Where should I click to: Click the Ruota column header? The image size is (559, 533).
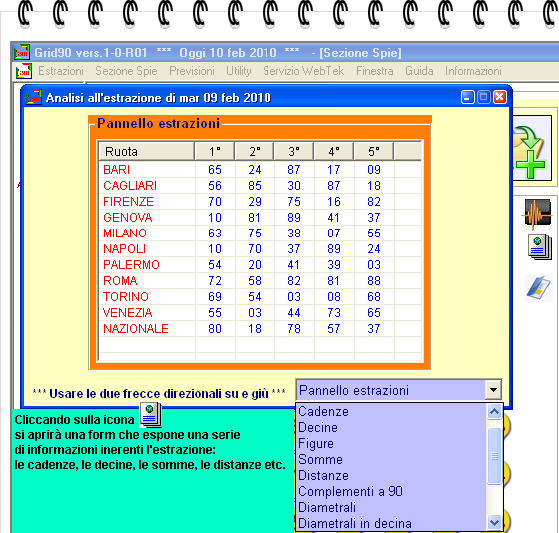pos(147,152)
